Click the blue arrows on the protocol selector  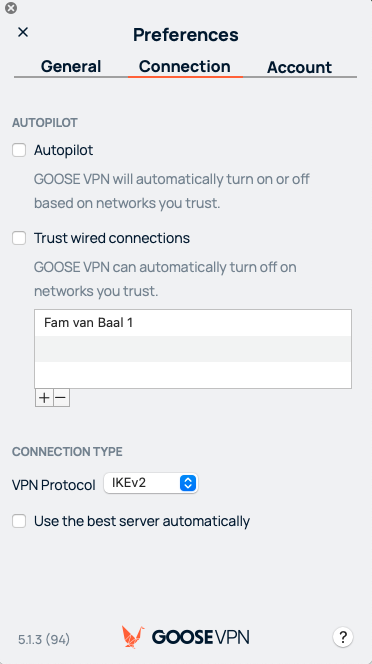click(x=188, y=483)
